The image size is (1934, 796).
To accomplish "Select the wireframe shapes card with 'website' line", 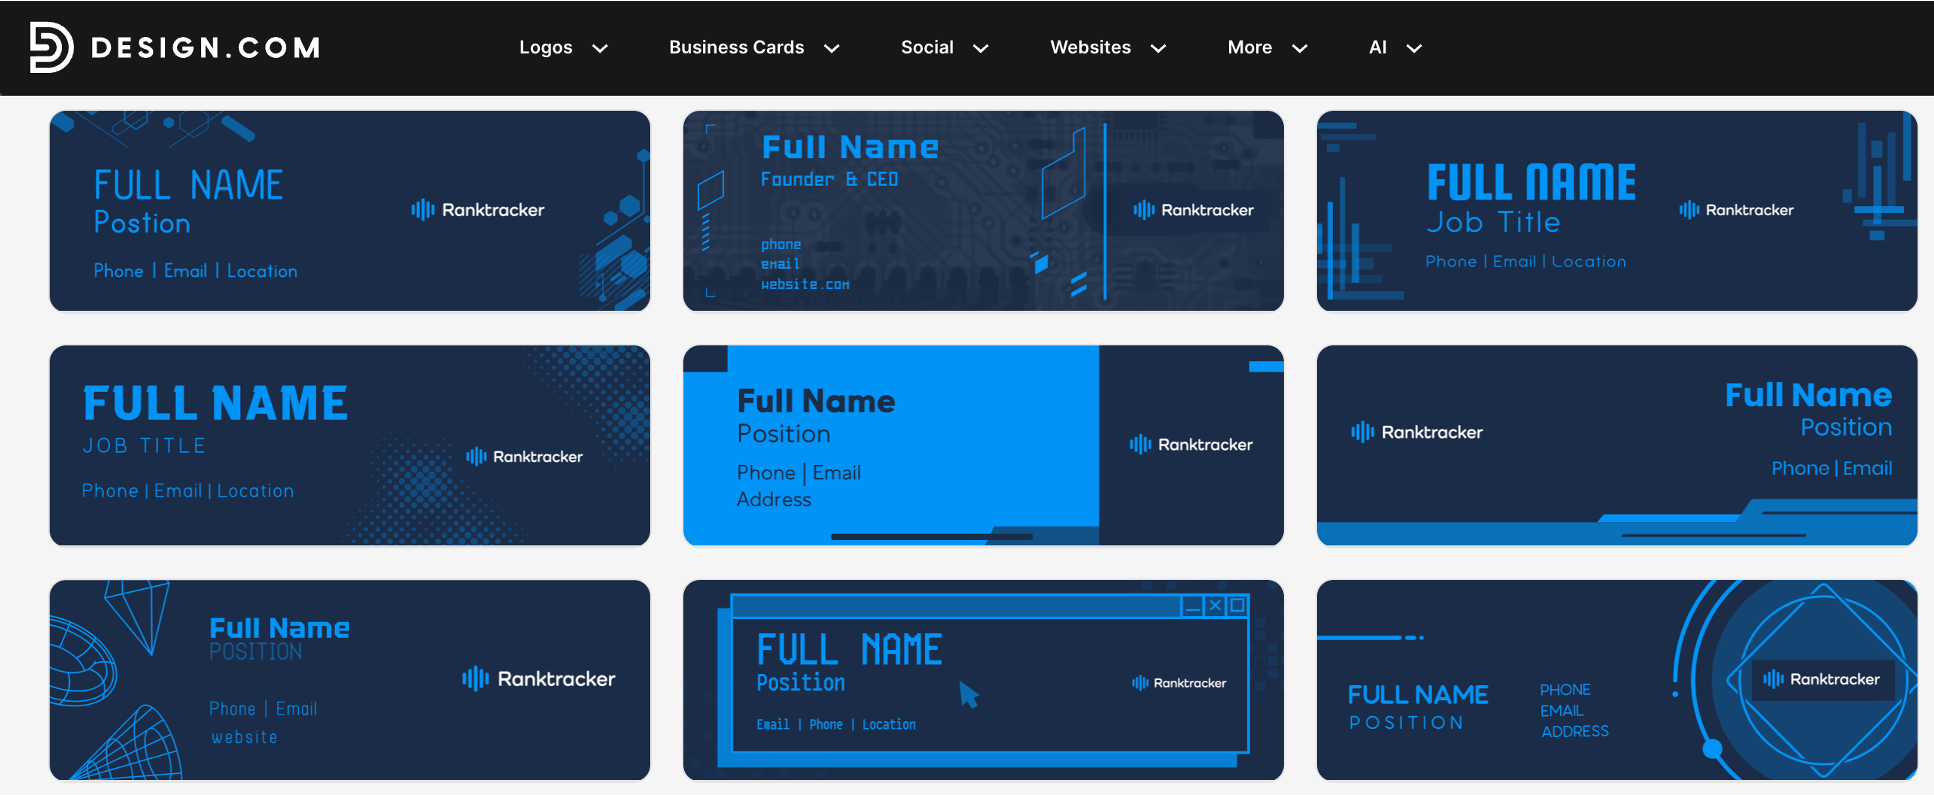I will (x=350, y=680).
